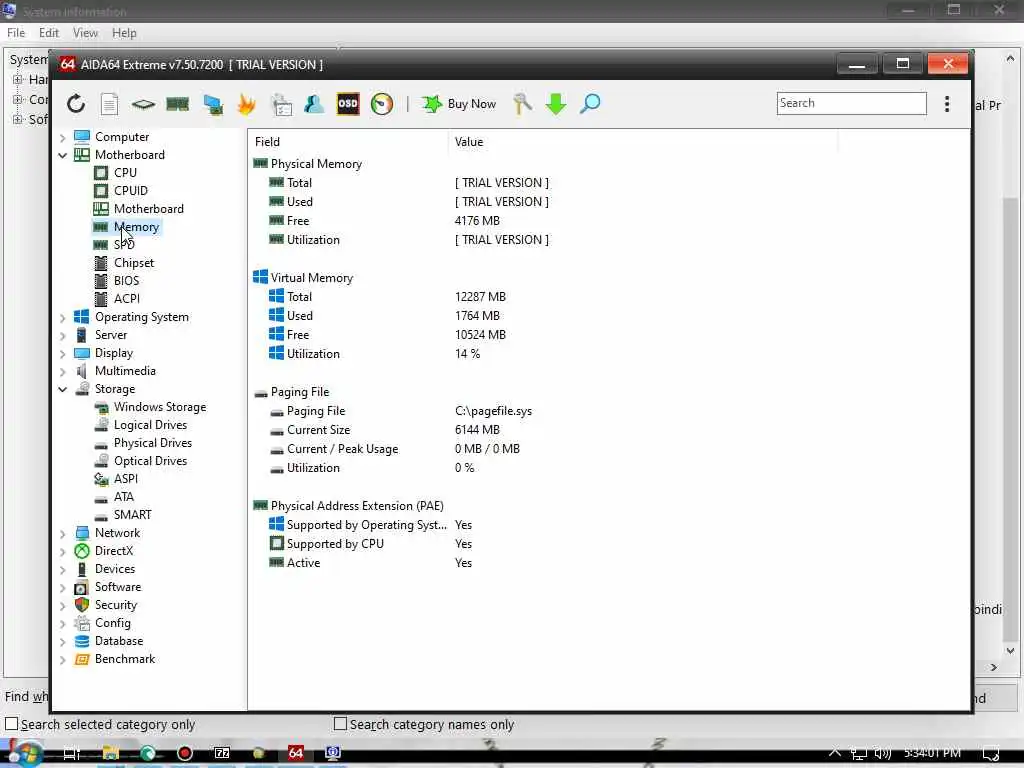Collapse the Motherboard tree node
The width and height of the screenshot is (1024, 768).
[63, 155]
